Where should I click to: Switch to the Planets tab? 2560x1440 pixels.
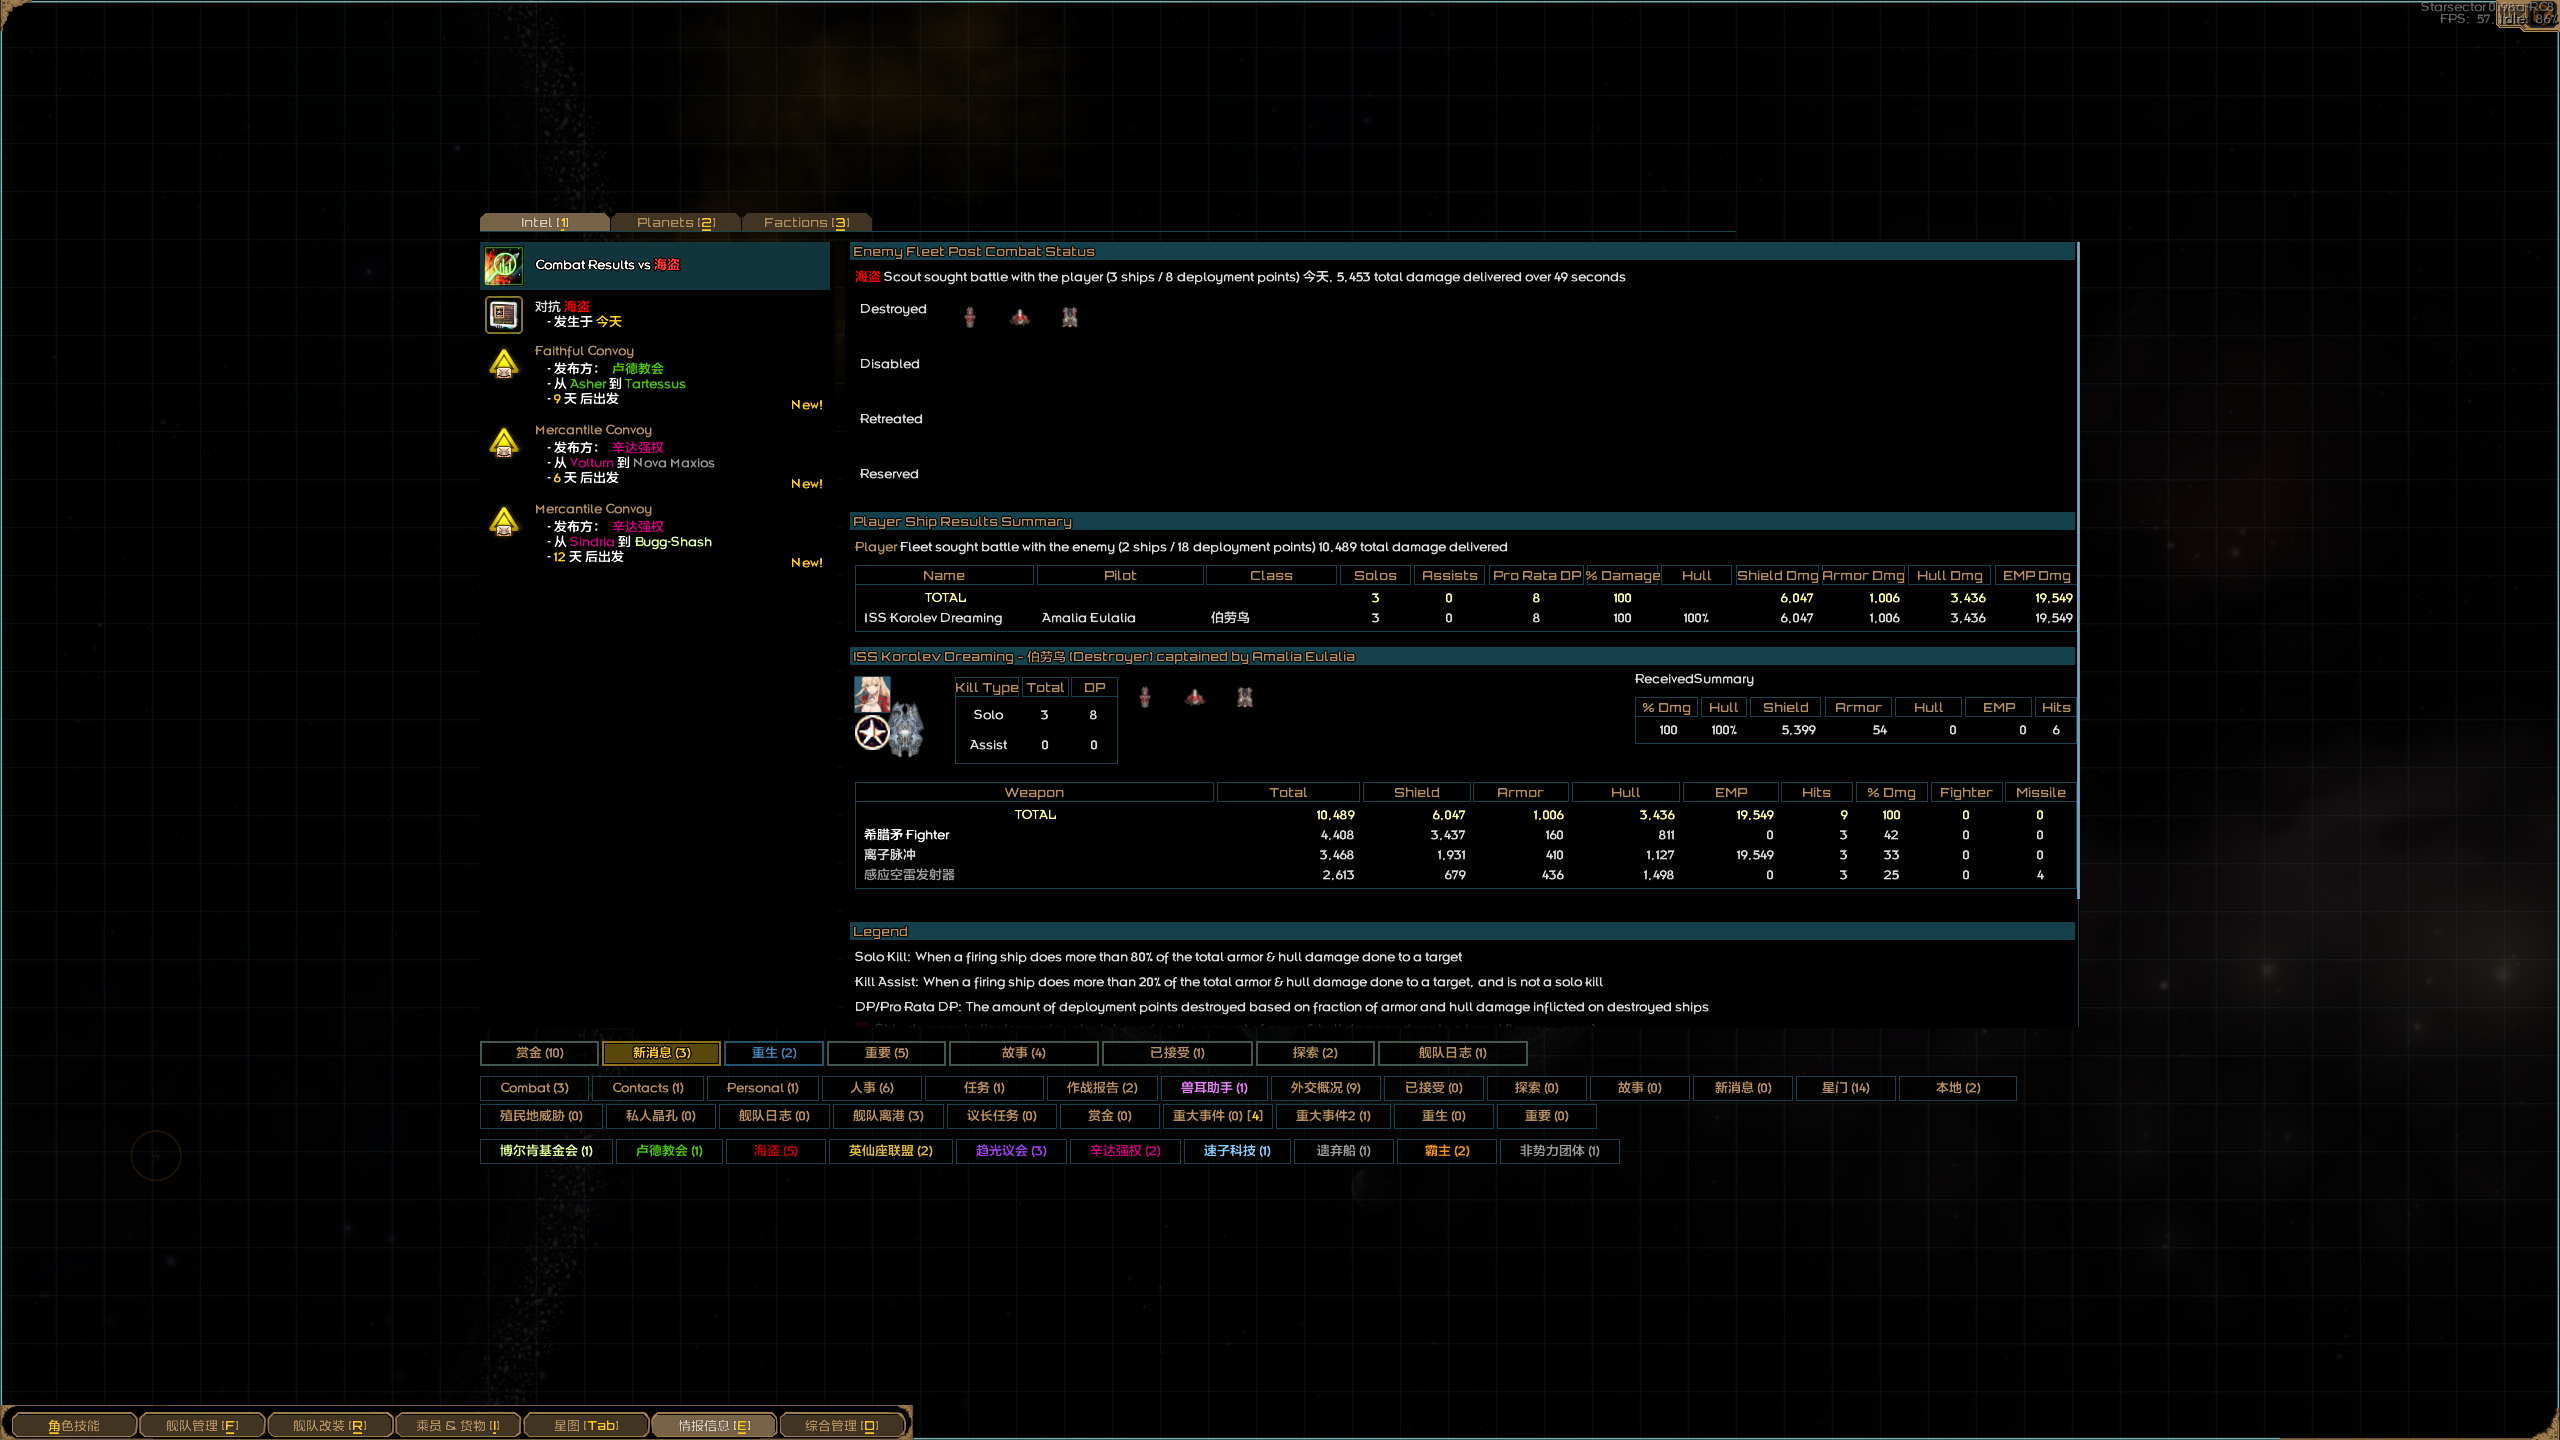pos(675,222)
